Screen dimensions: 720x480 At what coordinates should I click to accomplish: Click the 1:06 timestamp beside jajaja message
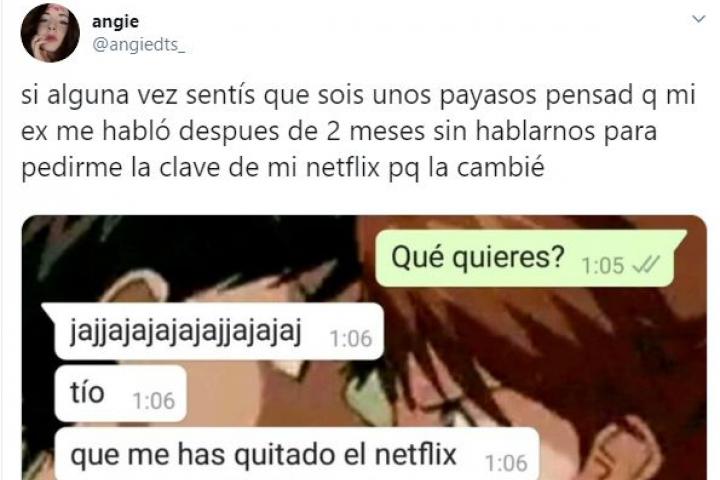click(351, 339)
